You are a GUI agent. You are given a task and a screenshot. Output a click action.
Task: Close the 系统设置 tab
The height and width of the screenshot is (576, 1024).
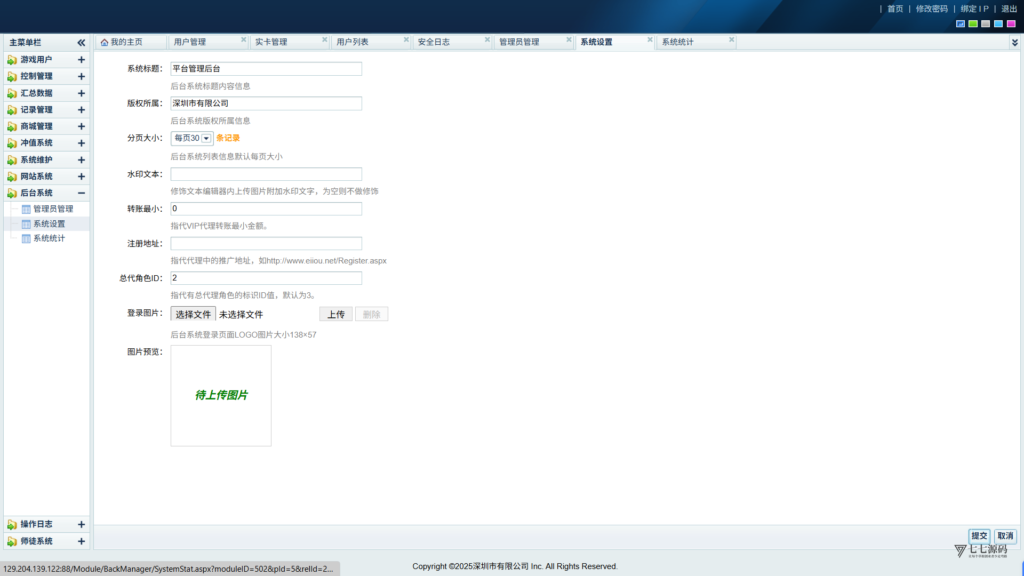(x=650, y=40)
